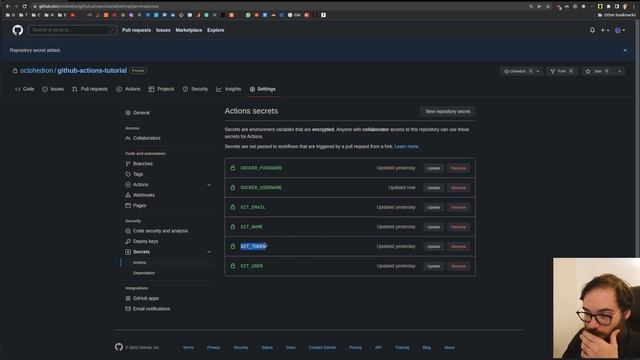Viewport: 640px width, 360px height.
Task: Switch to the Actions tab
Action: (128, 89)
